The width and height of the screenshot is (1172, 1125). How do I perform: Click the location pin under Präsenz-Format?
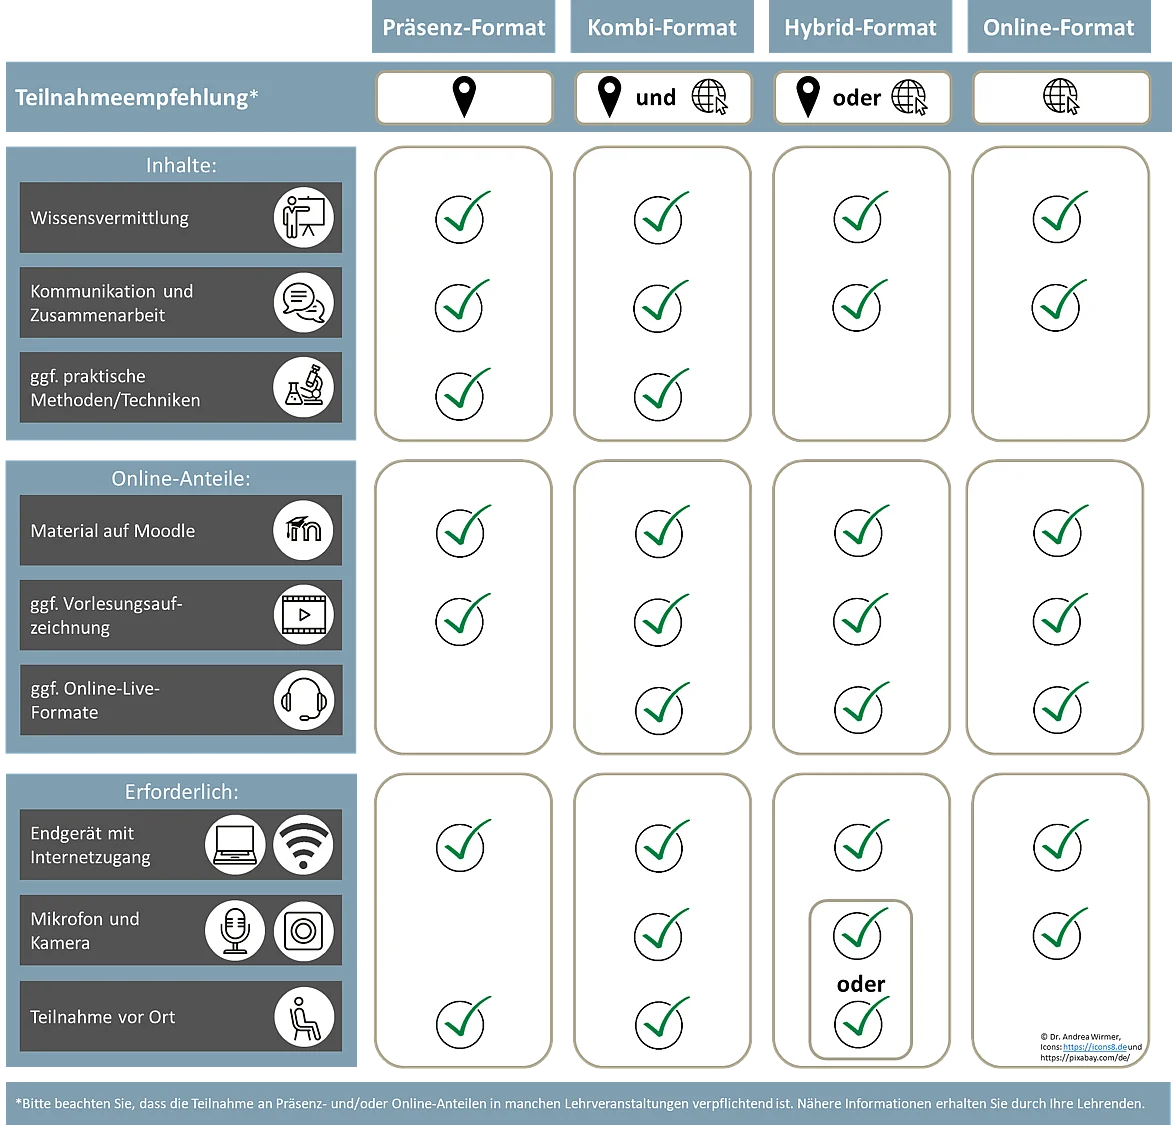[464, 96]
